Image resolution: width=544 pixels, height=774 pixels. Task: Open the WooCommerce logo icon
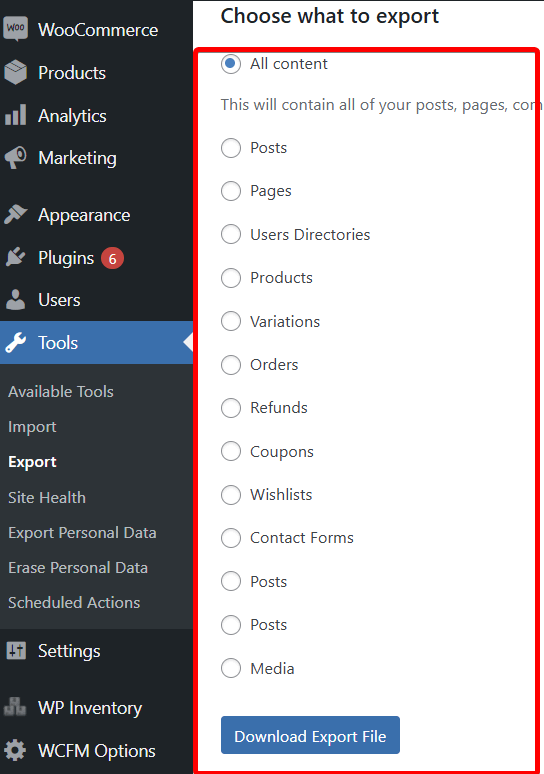point(15,29)
